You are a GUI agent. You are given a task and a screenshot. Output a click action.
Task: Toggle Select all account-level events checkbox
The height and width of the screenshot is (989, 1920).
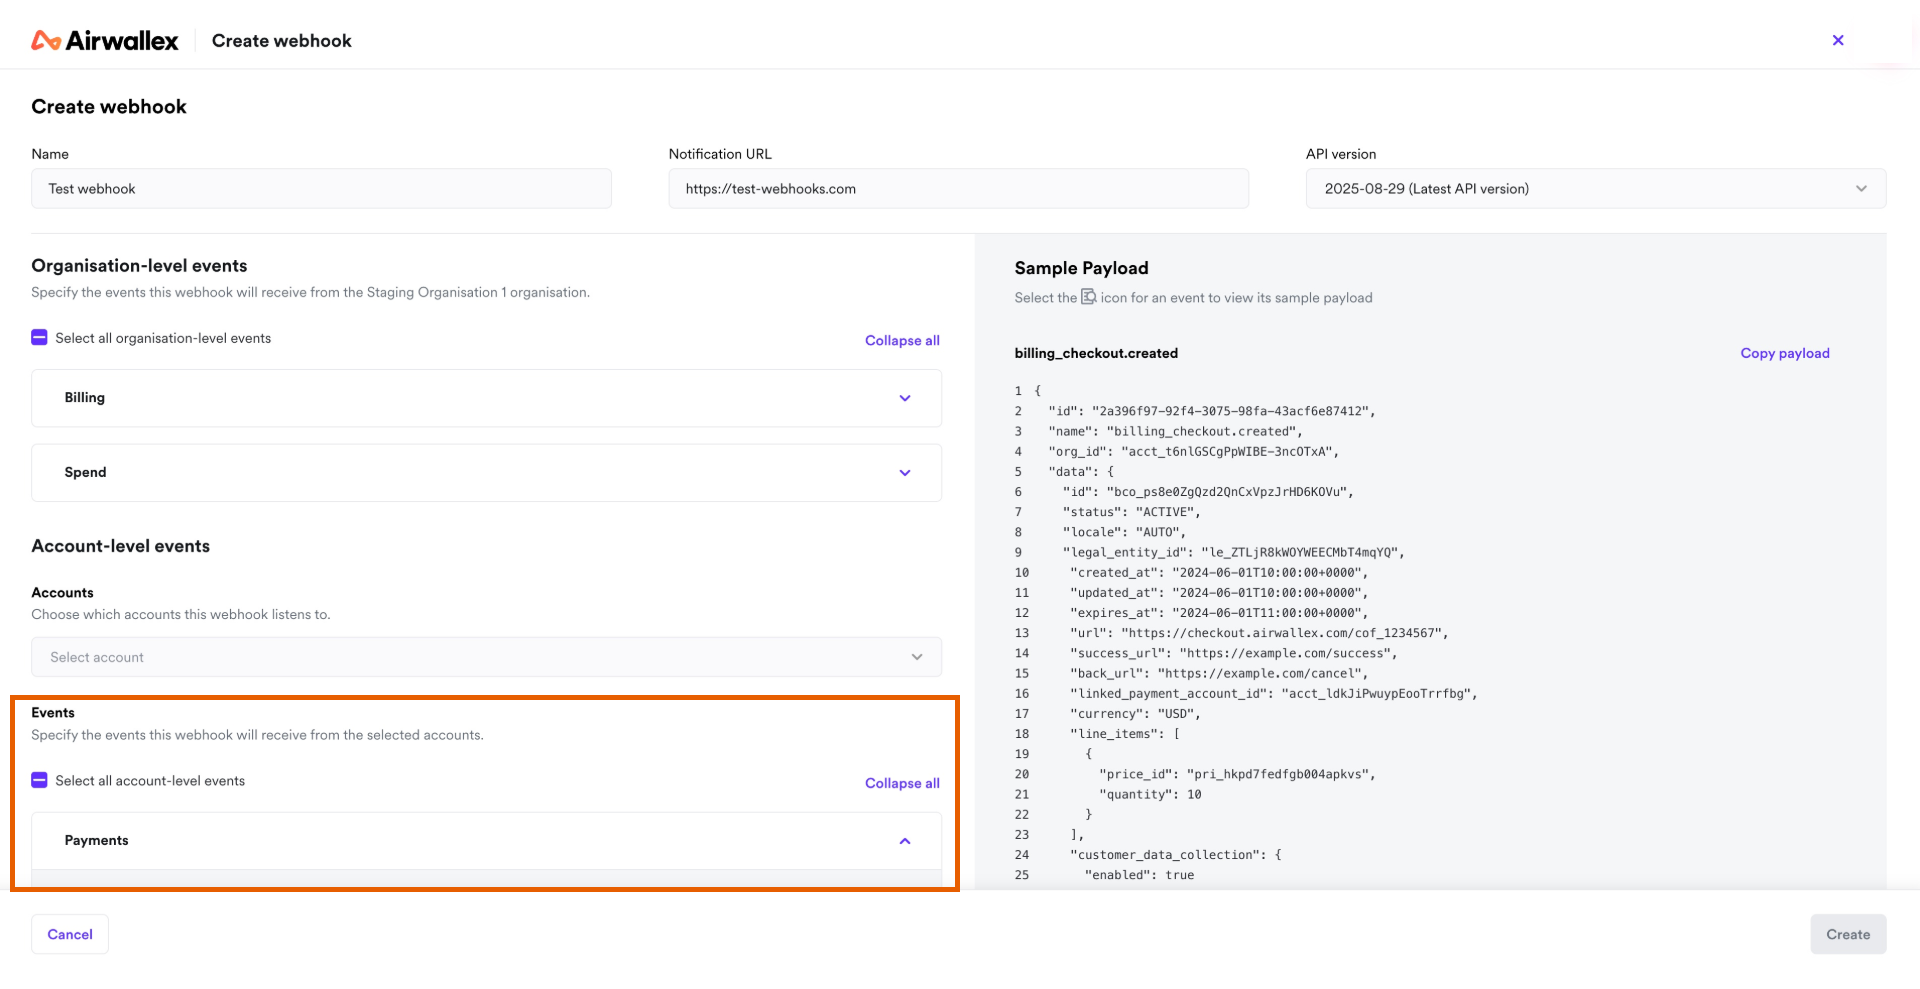[x=39, y=780]
